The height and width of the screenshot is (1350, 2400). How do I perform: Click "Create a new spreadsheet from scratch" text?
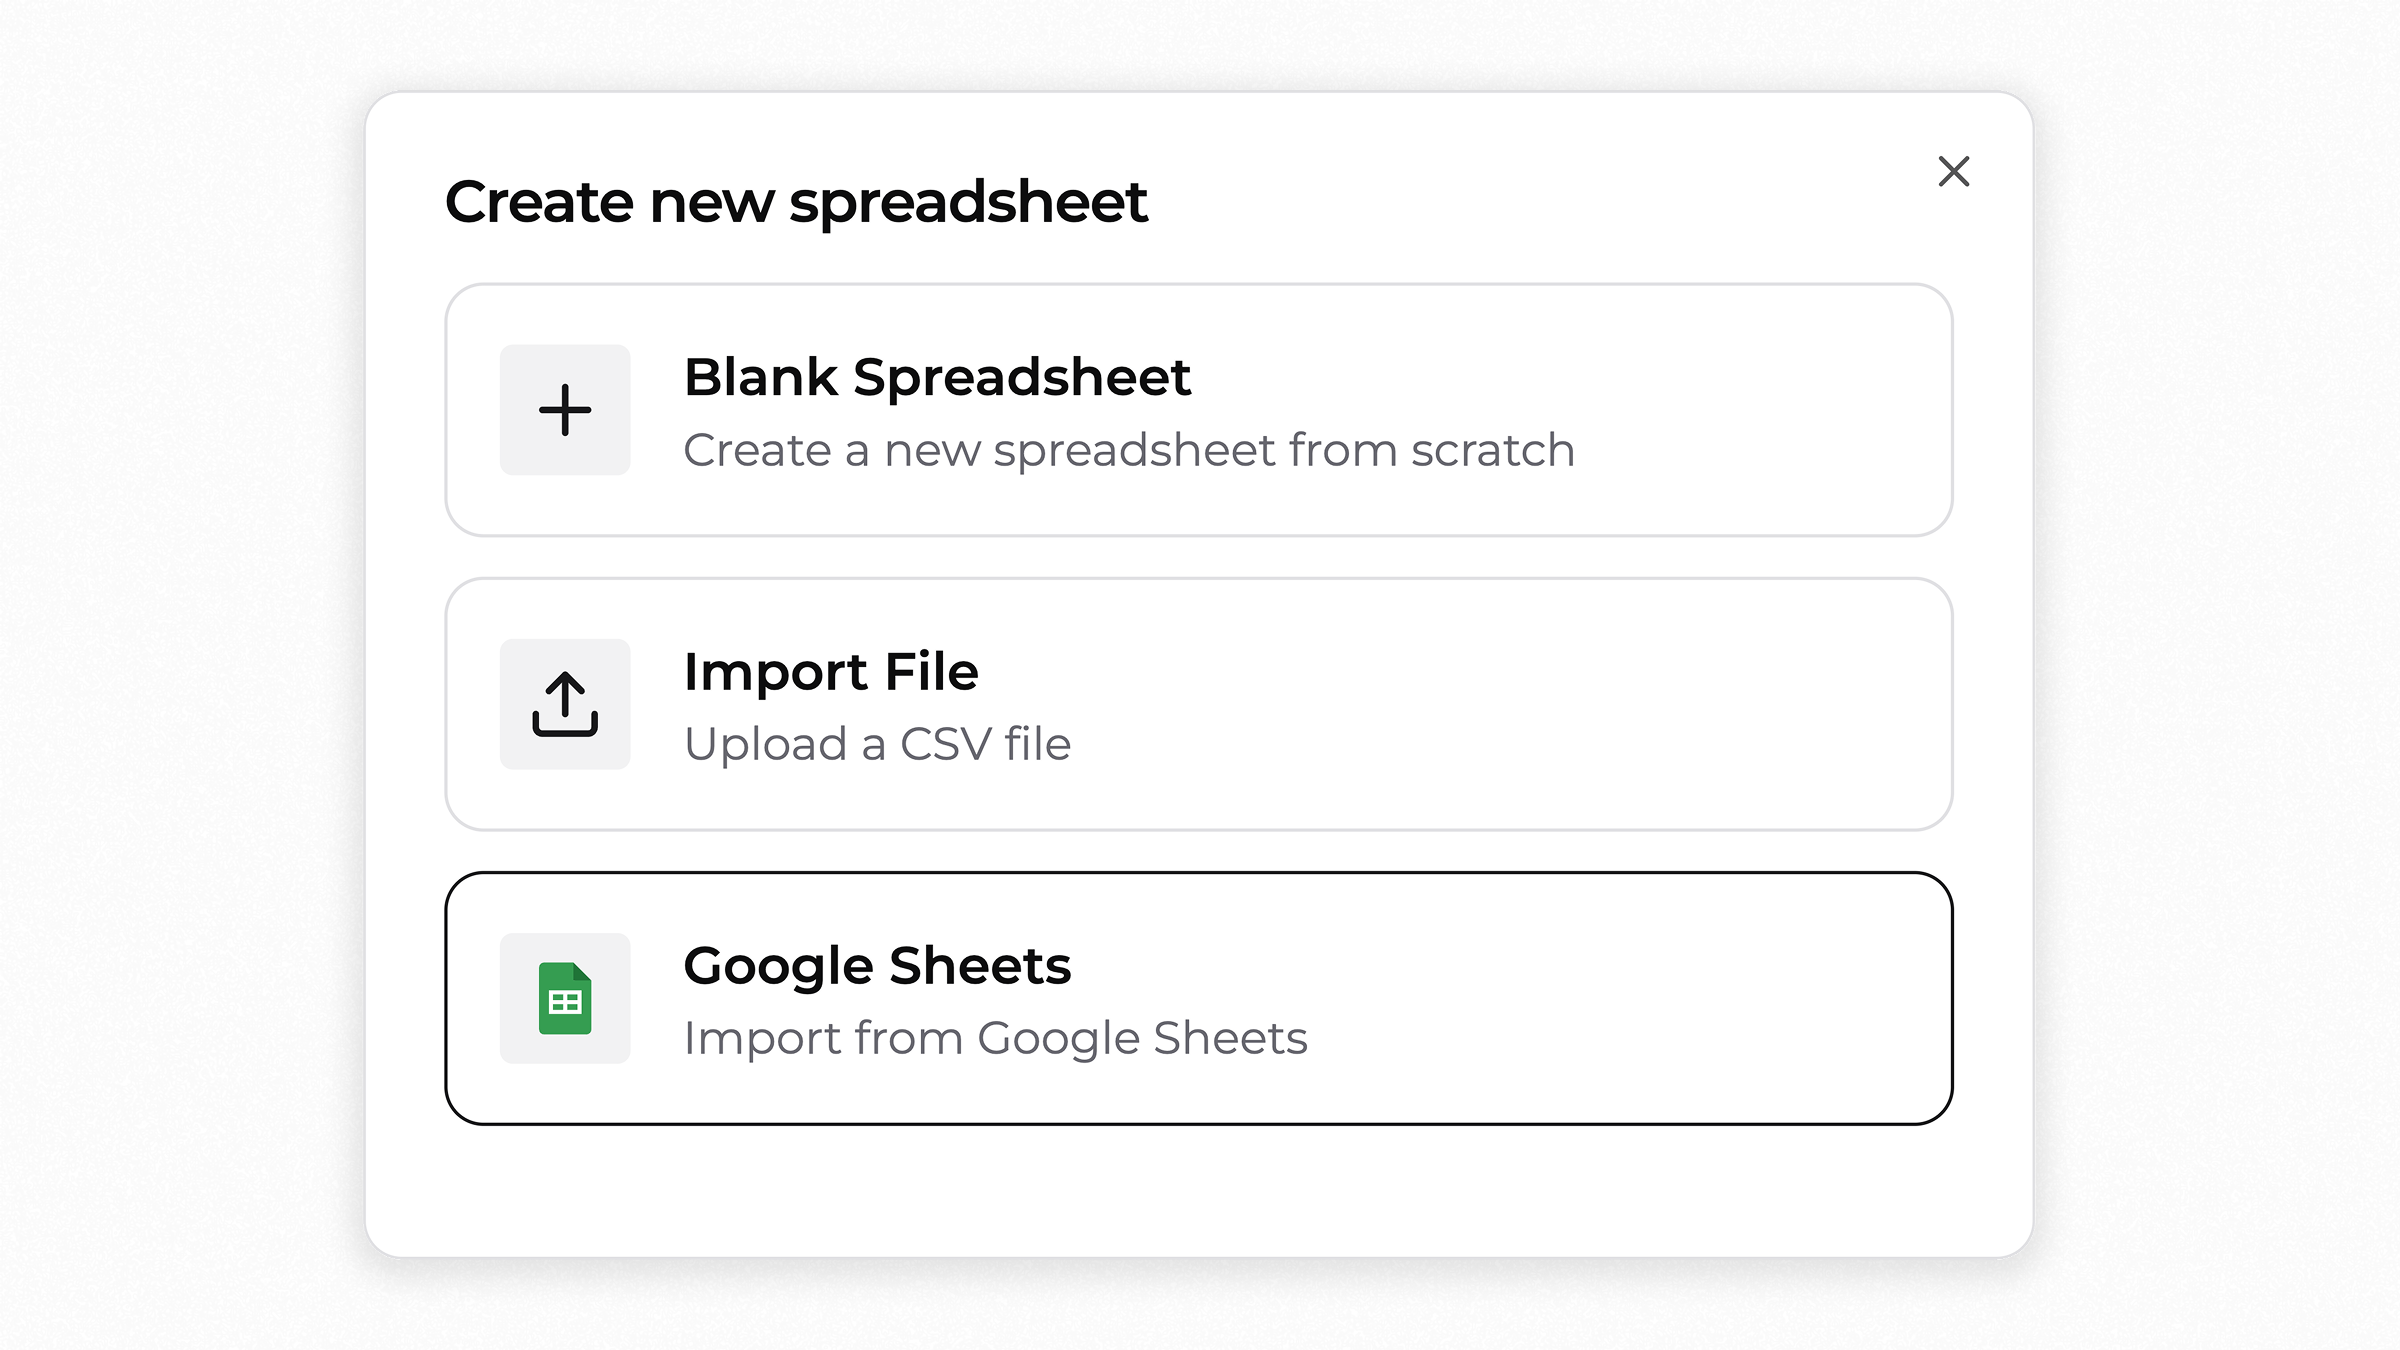1129,450
